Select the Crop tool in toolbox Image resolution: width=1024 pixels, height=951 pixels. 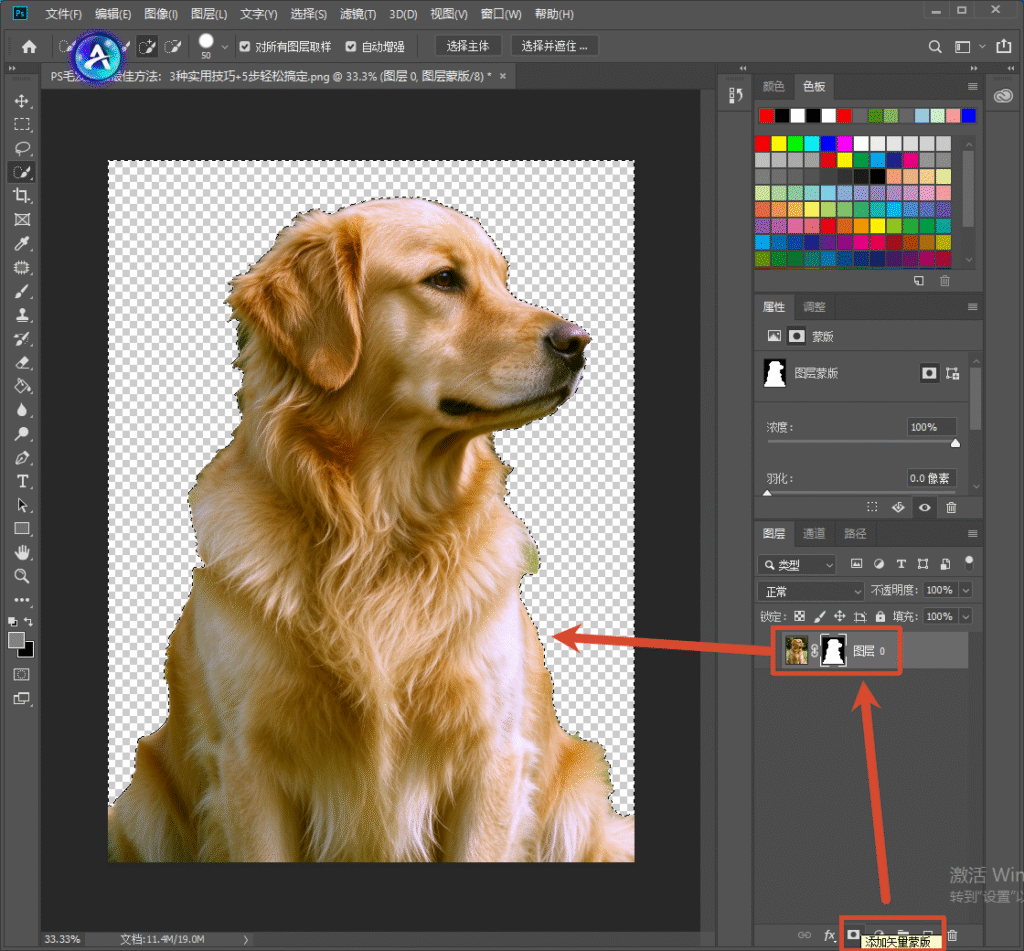click(22, 196)
